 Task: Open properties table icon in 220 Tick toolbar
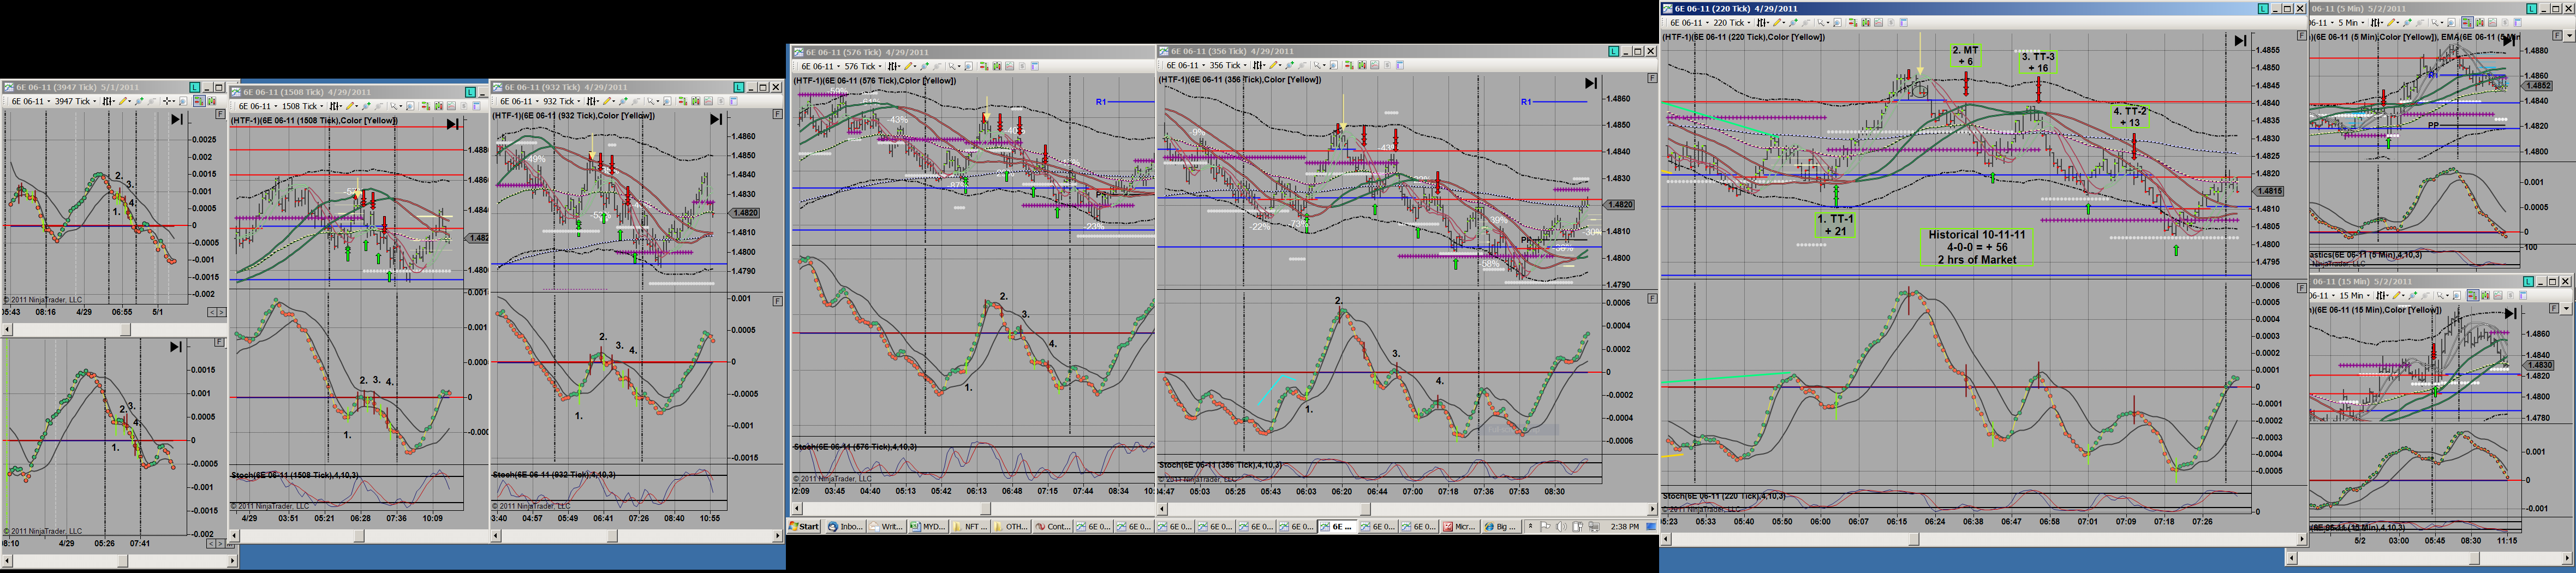[x=1904, y=22]
